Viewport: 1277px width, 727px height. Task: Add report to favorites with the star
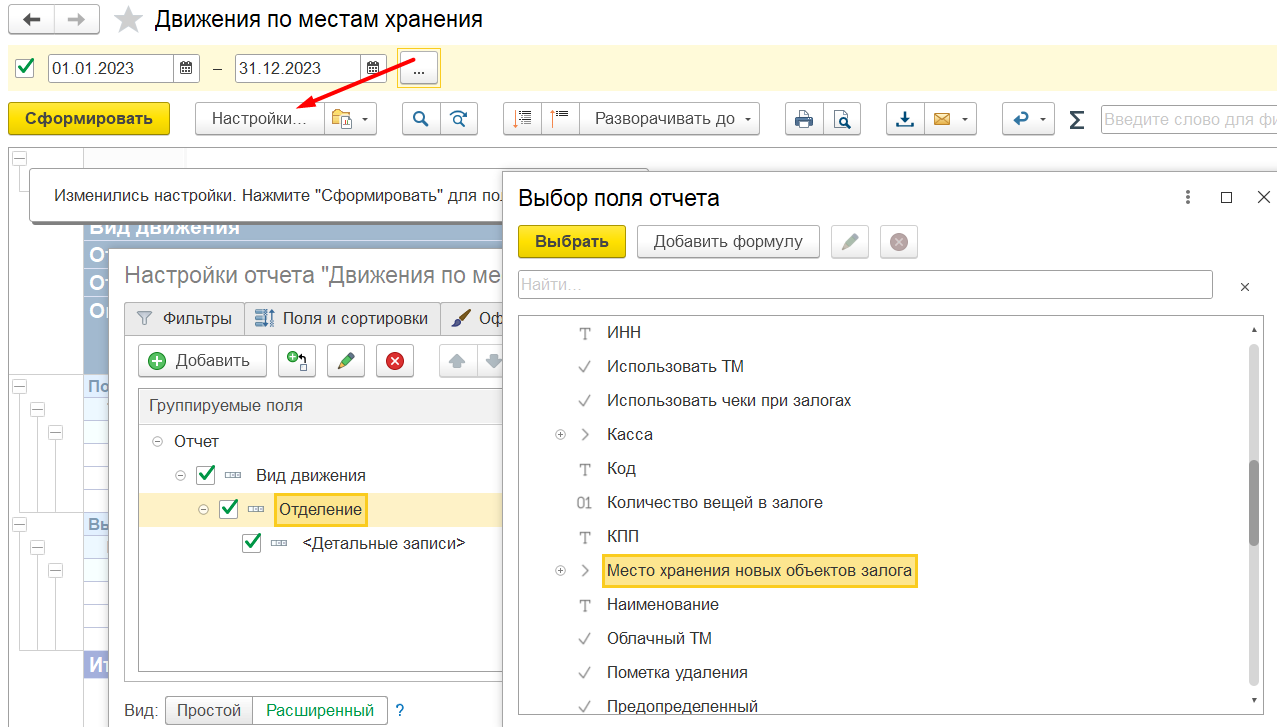(128, 19)
